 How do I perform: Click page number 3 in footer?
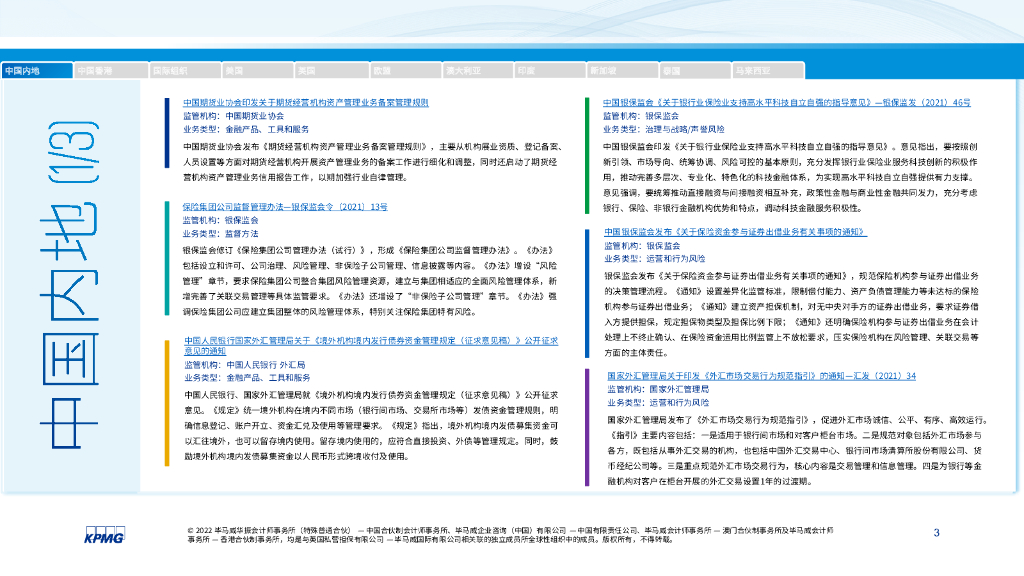936,533
